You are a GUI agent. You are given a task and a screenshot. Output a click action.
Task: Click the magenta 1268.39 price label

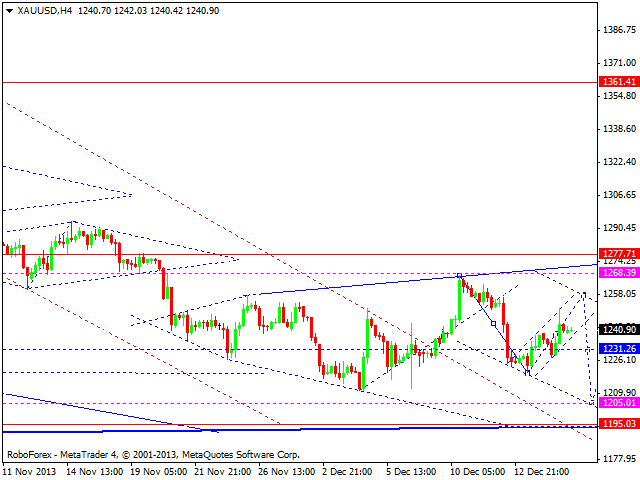click(x=619, y=272)
